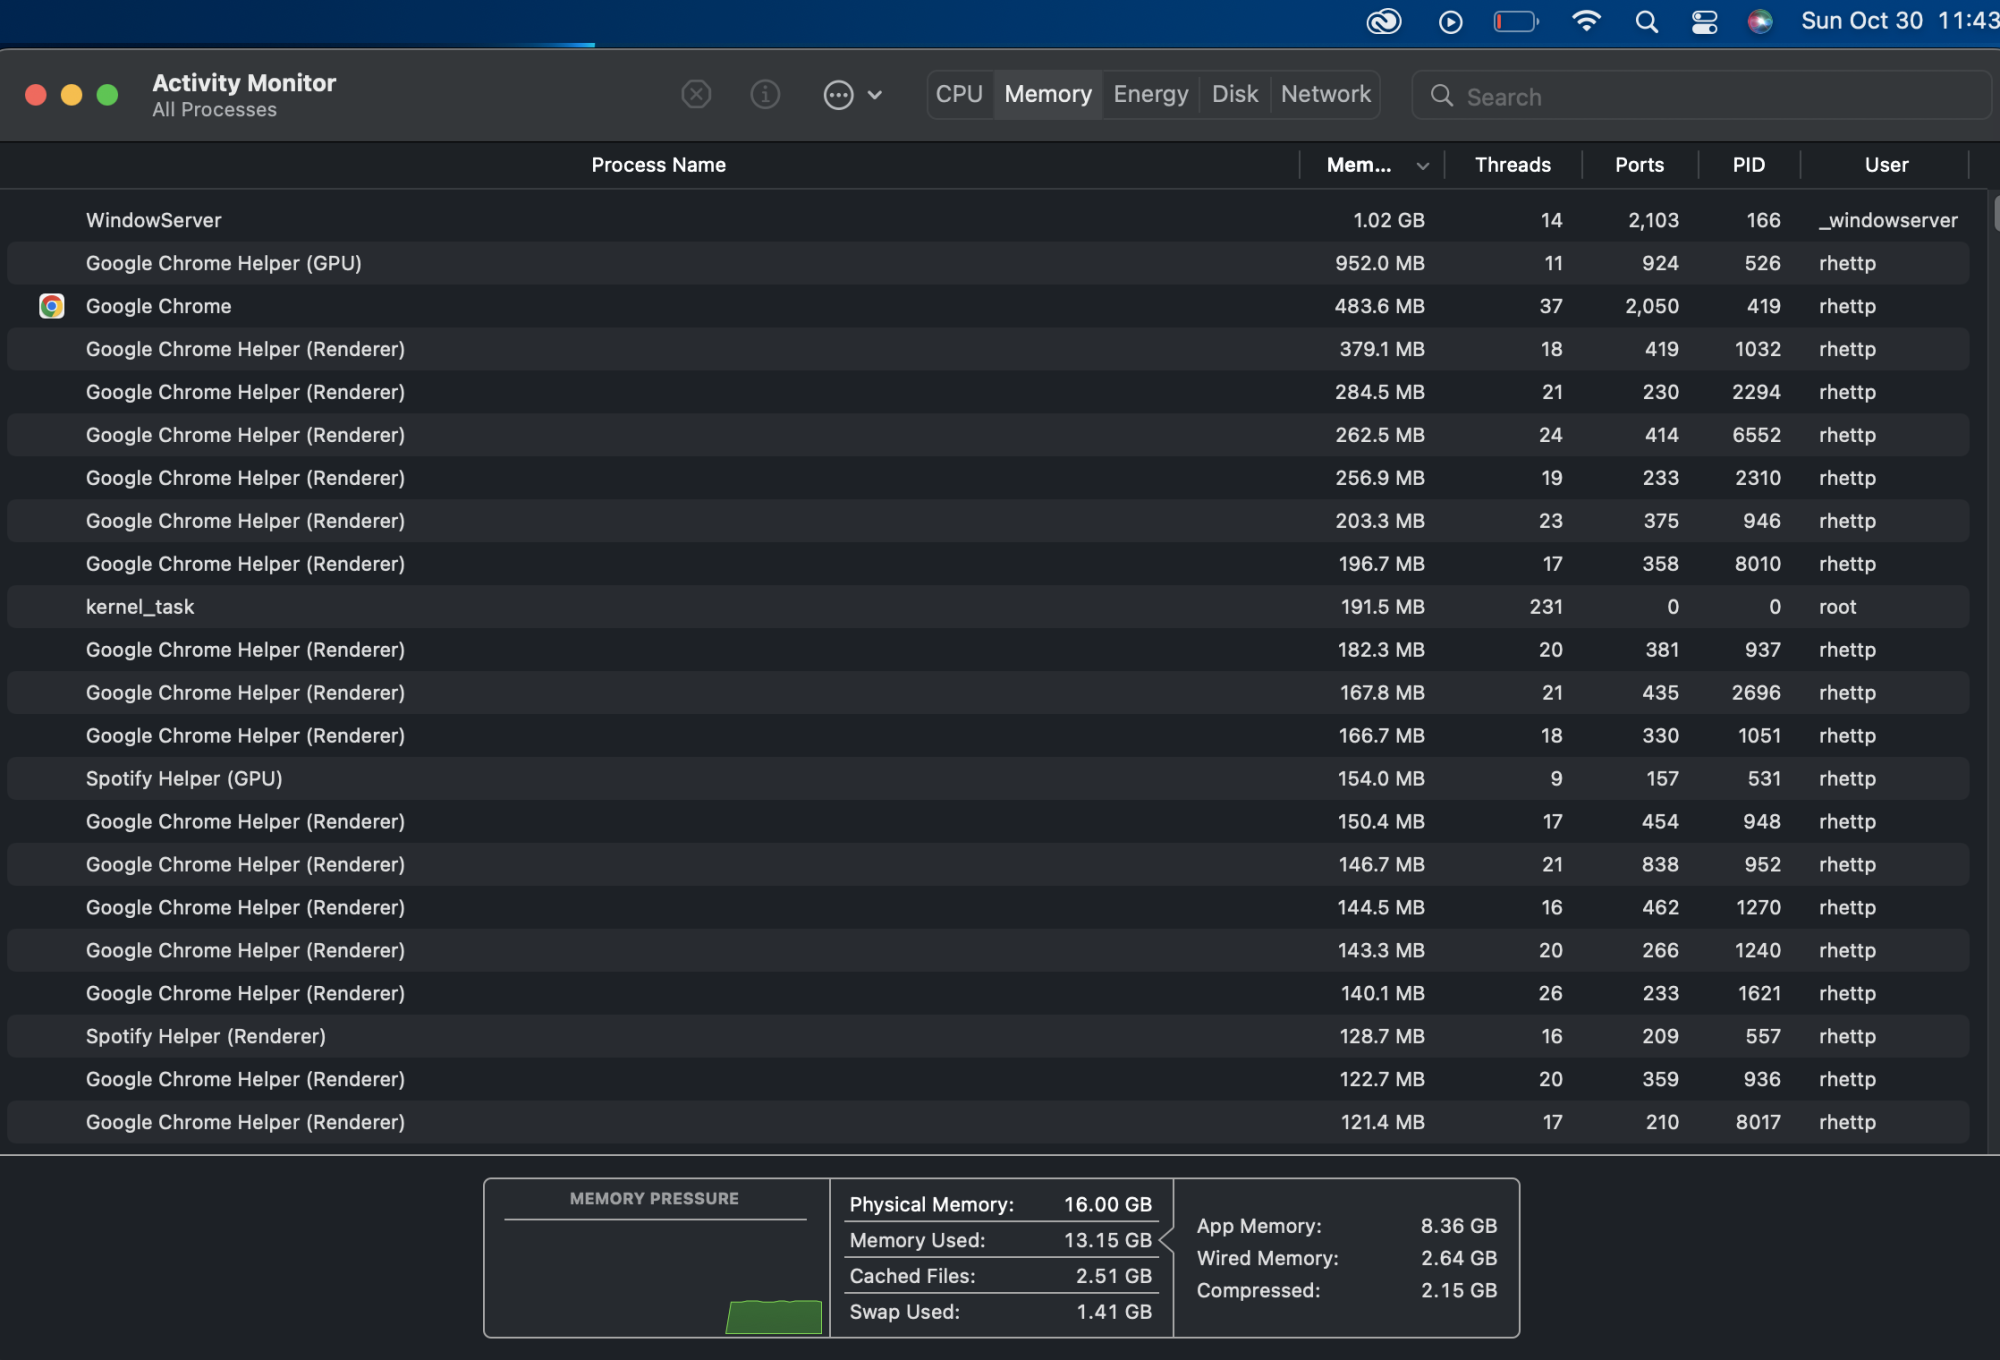Switch to the Energy tab

(x=1150, y=94)
